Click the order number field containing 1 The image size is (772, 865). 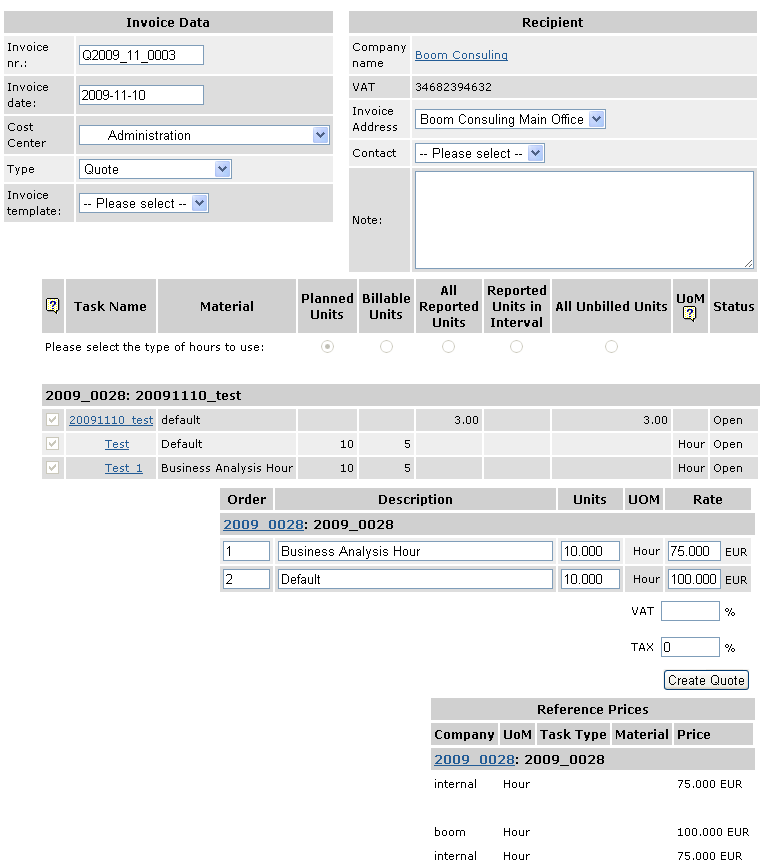coord(246,551)
